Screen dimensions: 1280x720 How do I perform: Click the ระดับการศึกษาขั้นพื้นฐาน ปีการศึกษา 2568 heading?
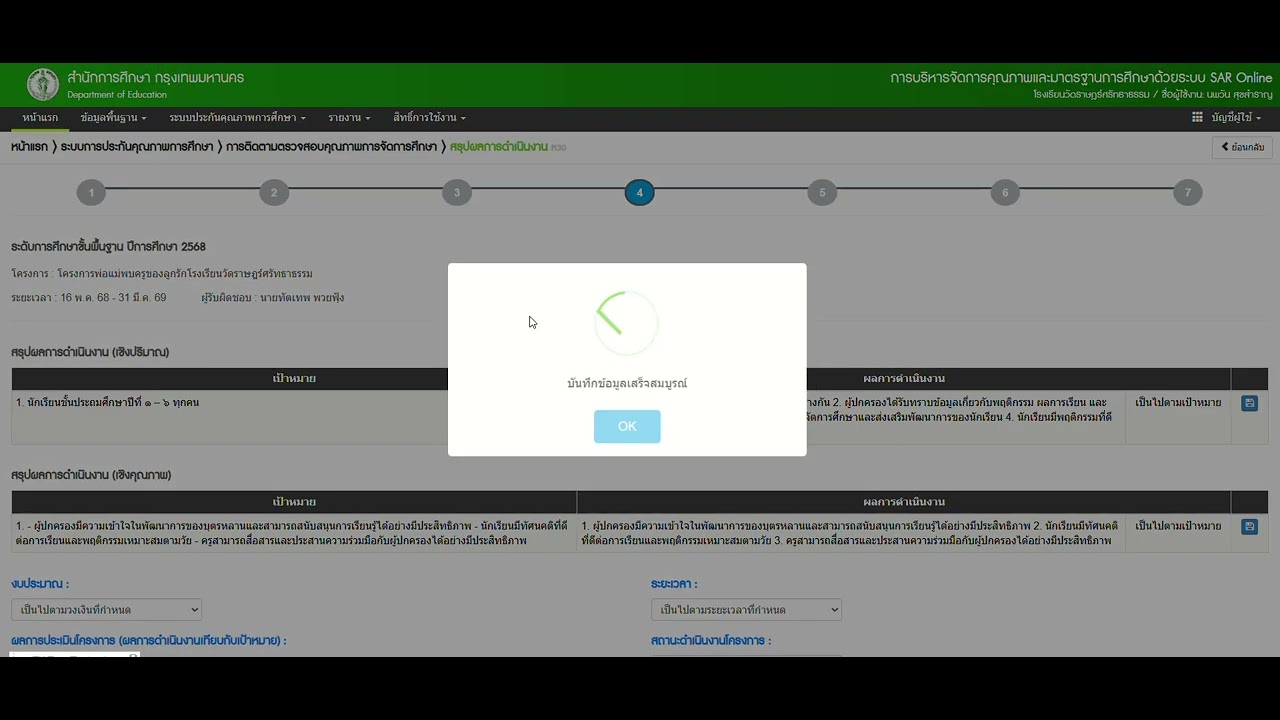point(108,247)
